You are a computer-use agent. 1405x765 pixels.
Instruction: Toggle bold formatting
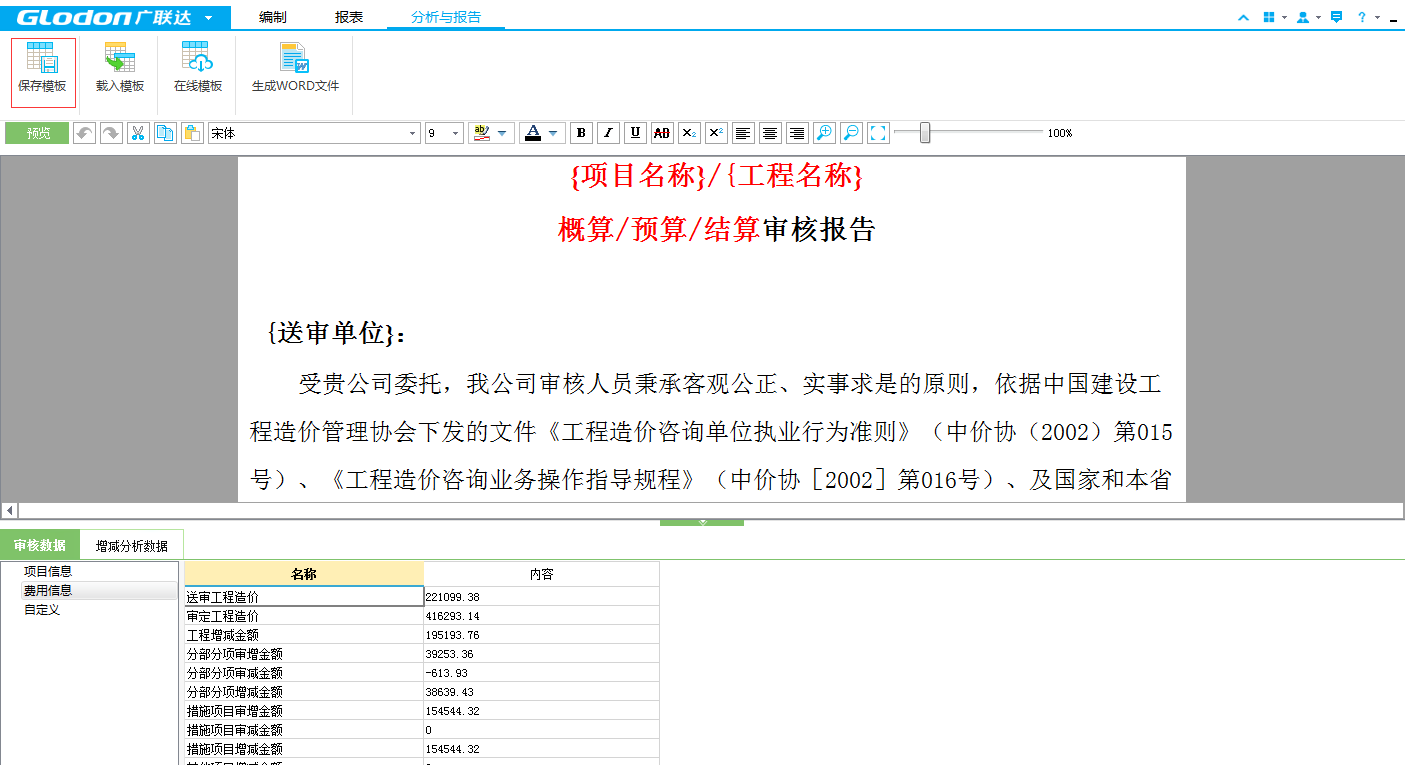(x=581, y=133)
